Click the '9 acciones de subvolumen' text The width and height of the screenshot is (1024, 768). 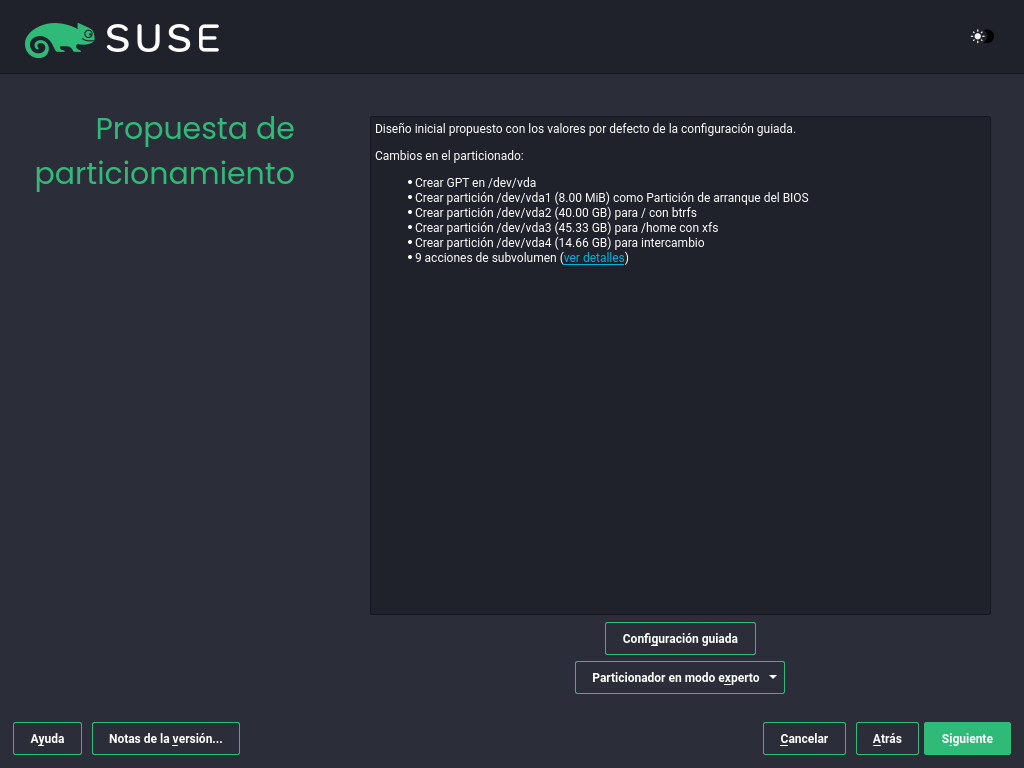coord(486,258)
